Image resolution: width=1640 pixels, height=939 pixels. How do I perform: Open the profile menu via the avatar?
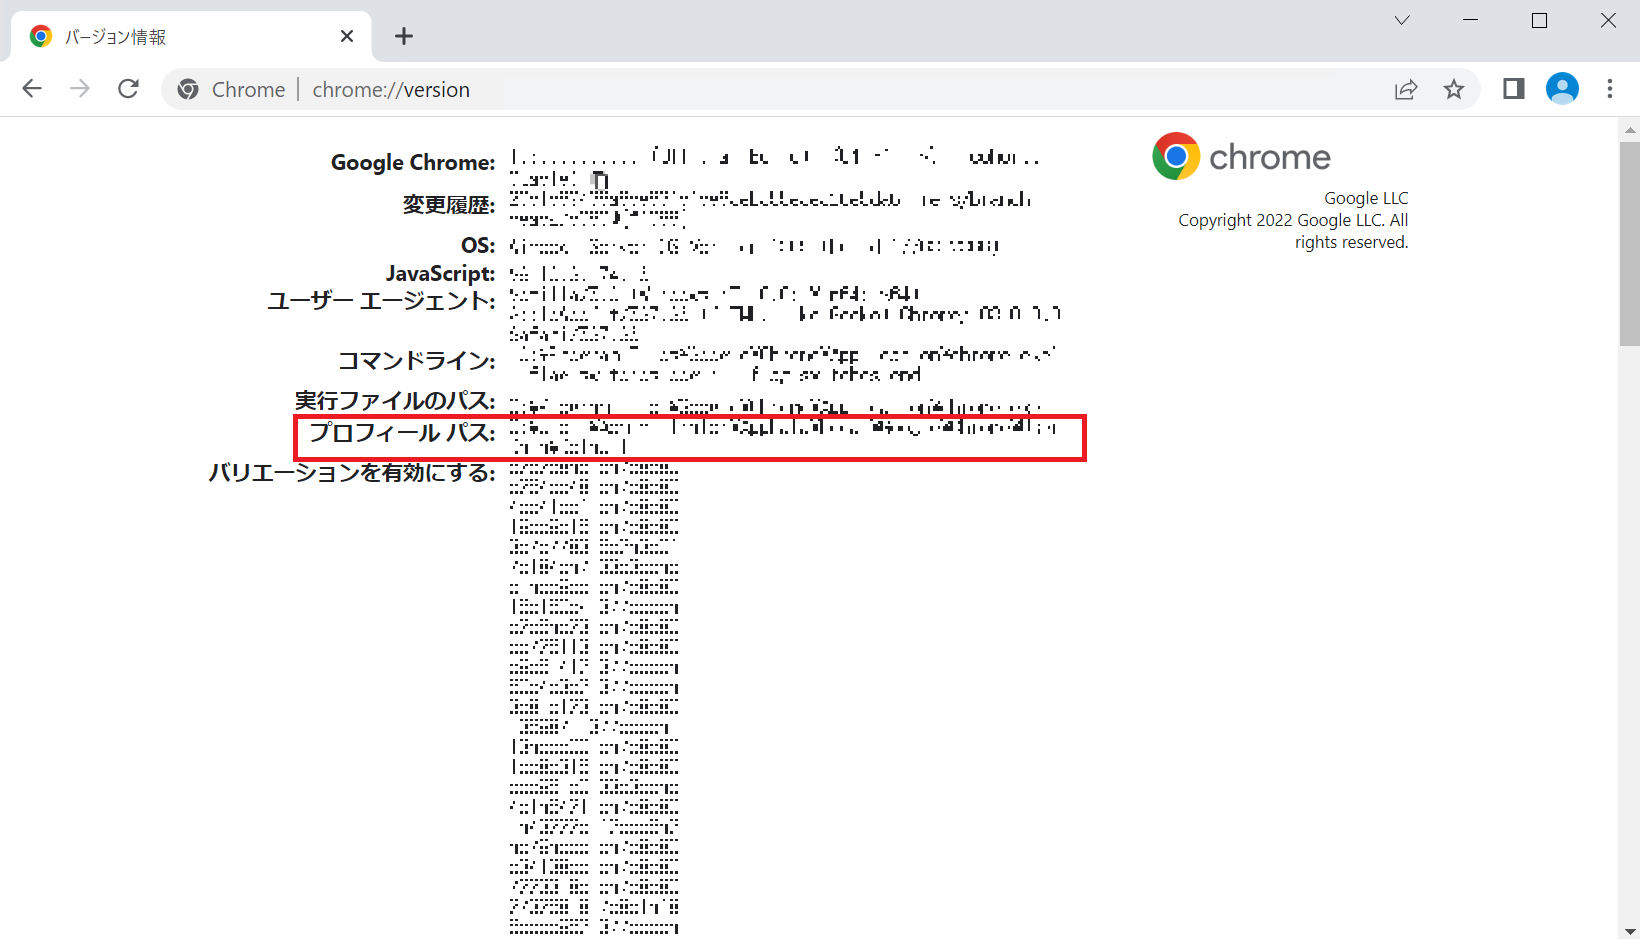[1562, 89]
